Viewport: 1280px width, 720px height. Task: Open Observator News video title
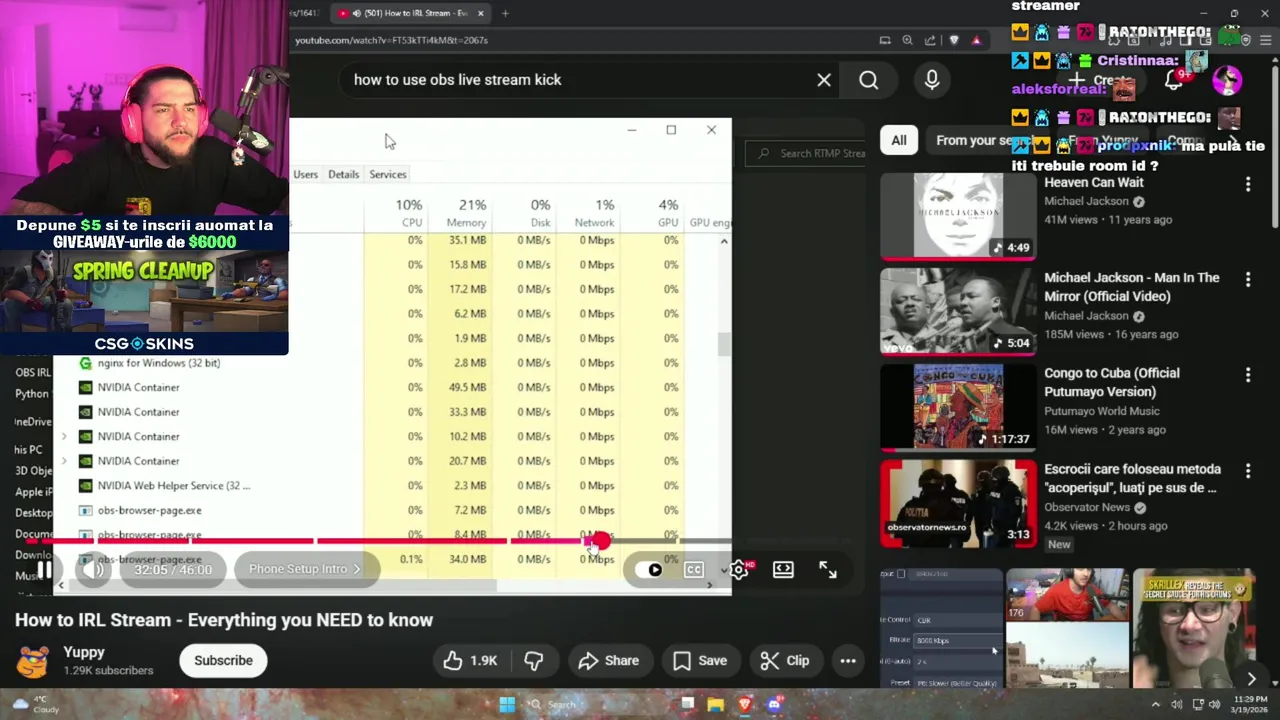[x=1132, y=478]
